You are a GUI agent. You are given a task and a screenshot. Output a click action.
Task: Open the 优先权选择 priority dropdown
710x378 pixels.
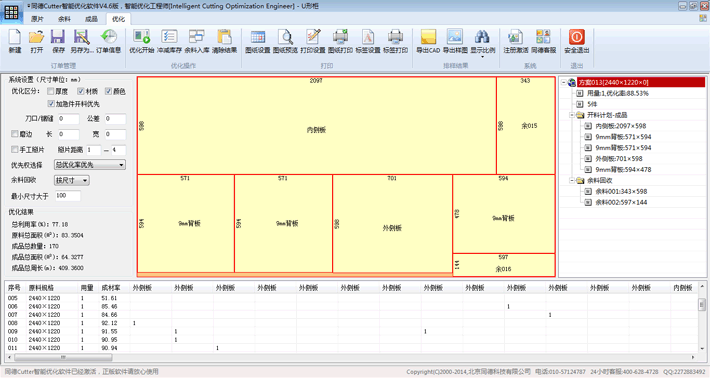click(90, 165)
